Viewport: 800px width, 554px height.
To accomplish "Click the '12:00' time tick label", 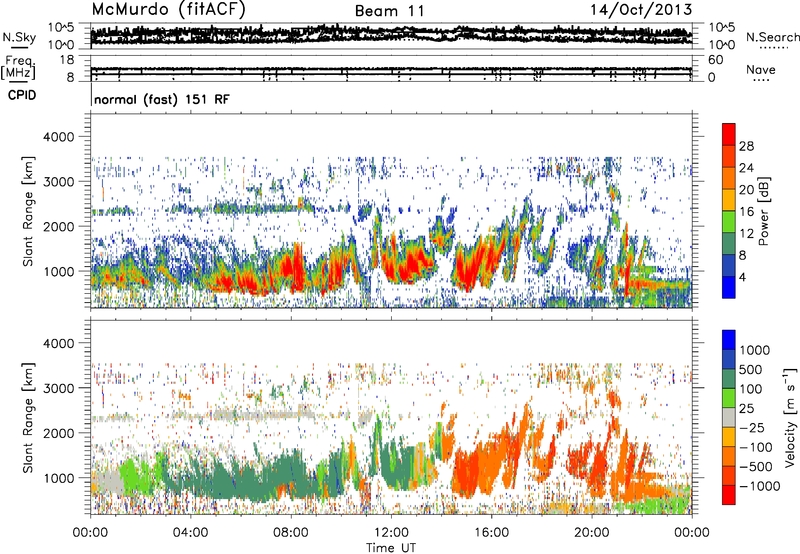I will click(x=391, y=533).
